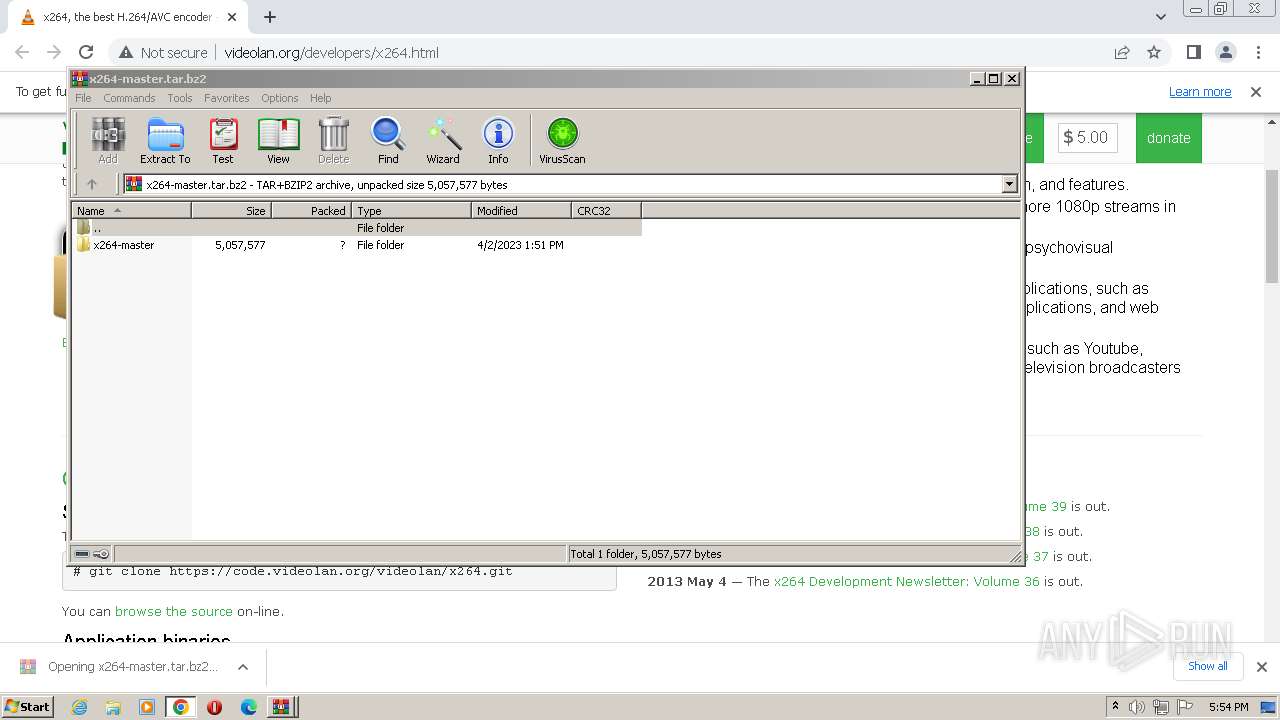Viewport: 1280px width, 720px height.
Task: Launch the Wizard tool
Action: (443, 140)
